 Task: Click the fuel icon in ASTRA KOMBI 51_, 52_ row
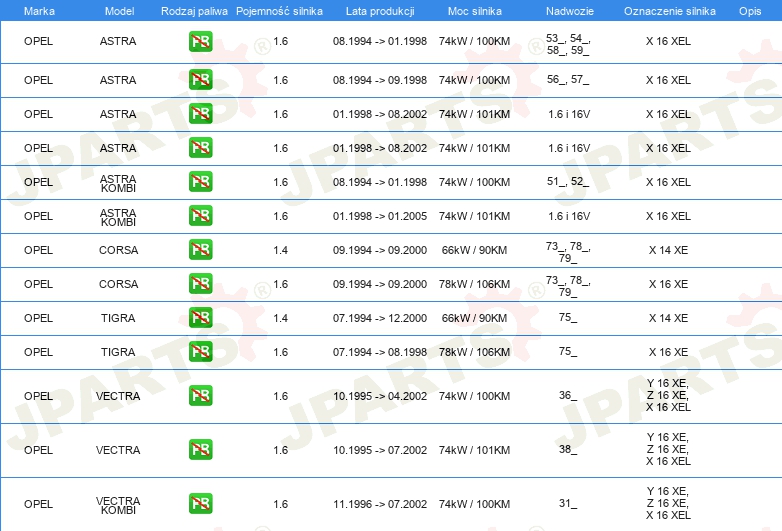click(x=200, y=182)
